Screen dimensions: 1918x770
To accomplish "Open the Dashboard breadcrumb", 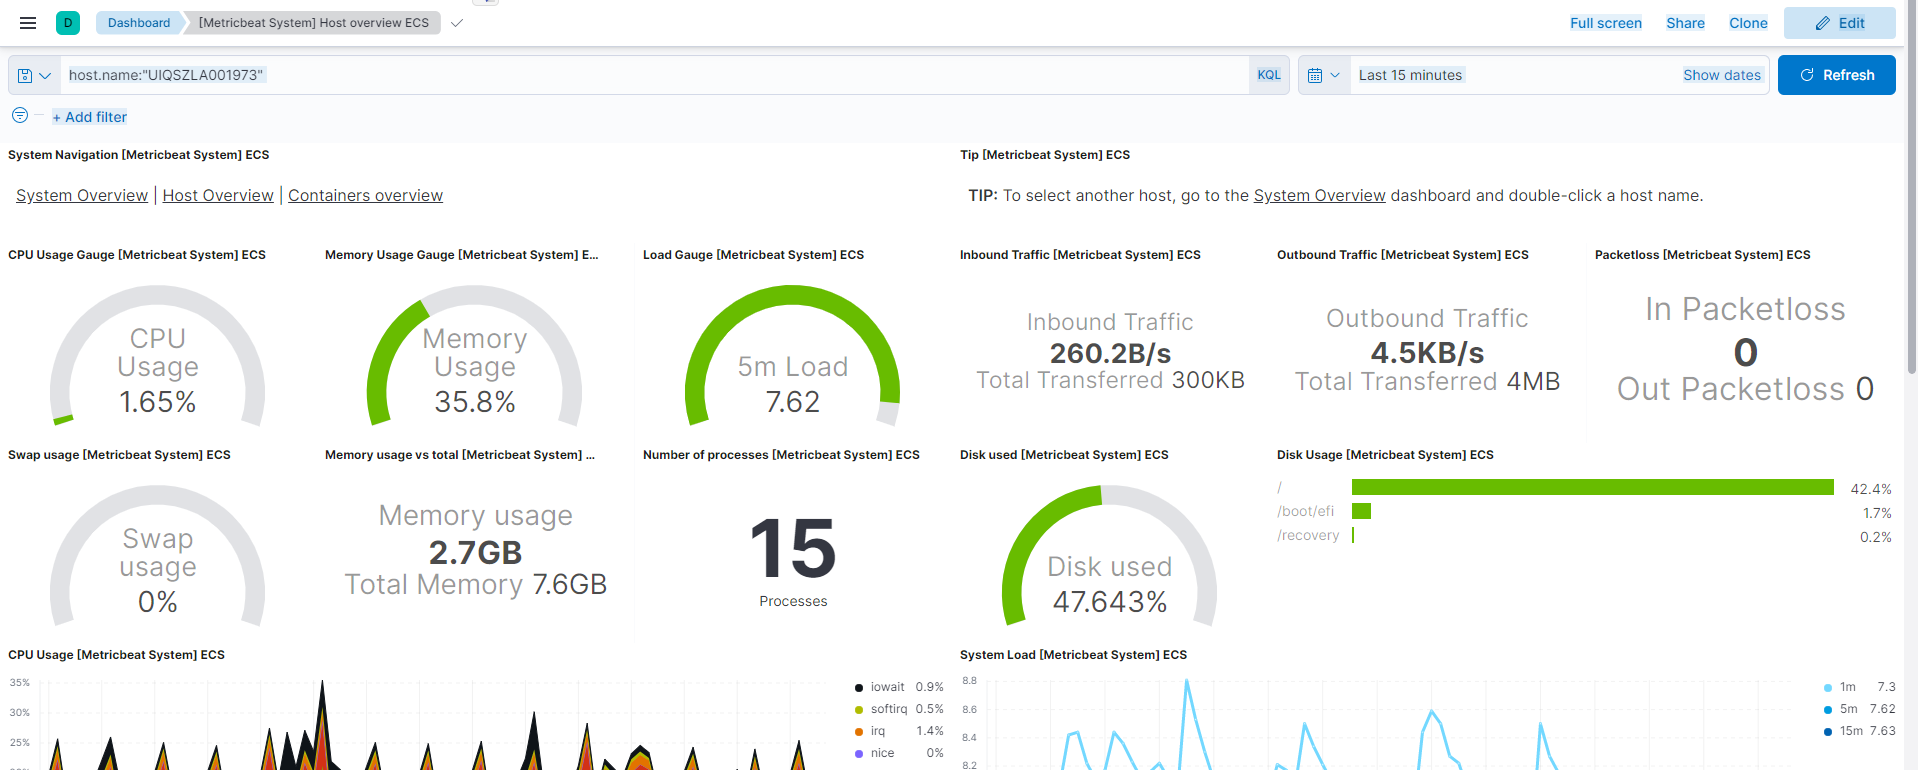I will point(139,23).
